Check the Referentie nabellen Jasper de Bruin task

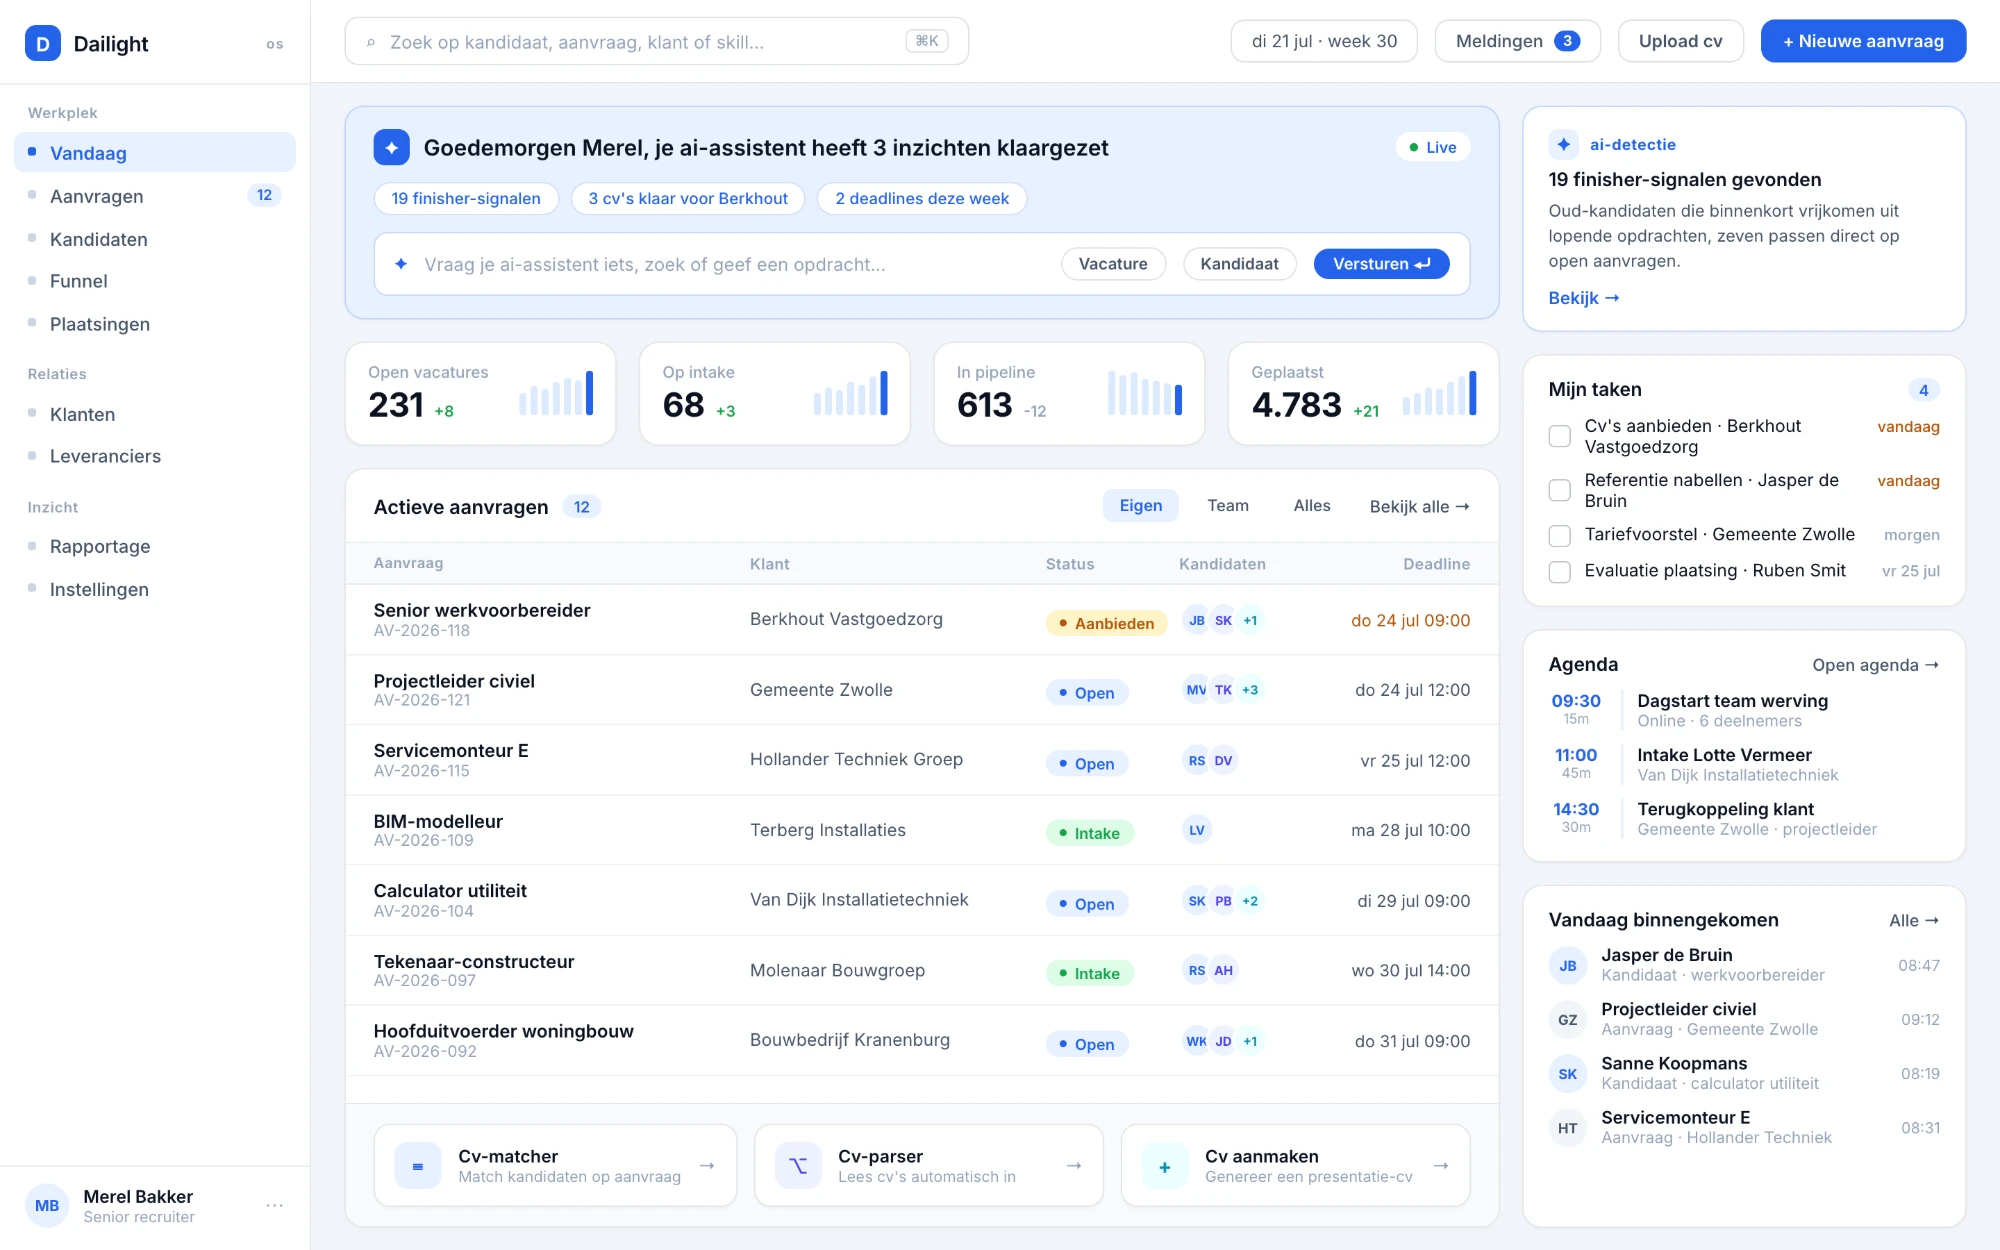click(1559, 490)
